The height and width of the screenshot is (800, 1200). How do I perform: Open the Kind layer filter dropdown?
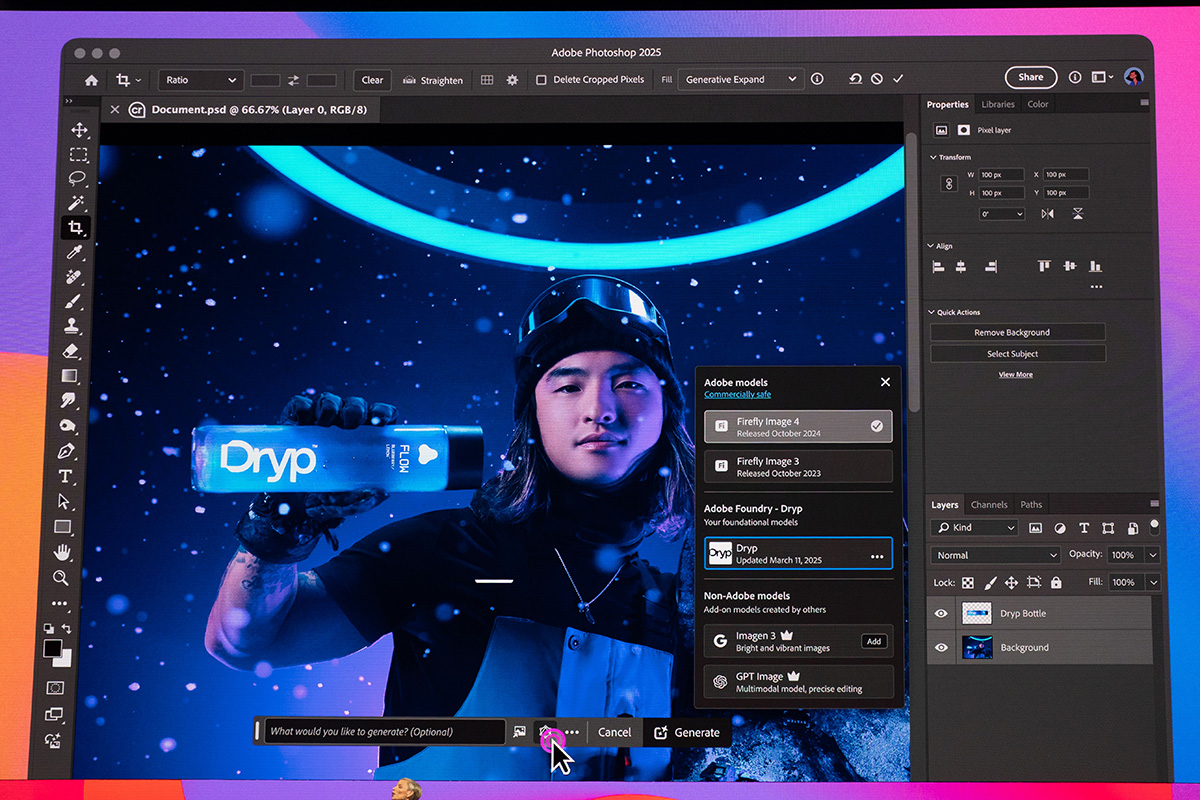tap(975, 528)
